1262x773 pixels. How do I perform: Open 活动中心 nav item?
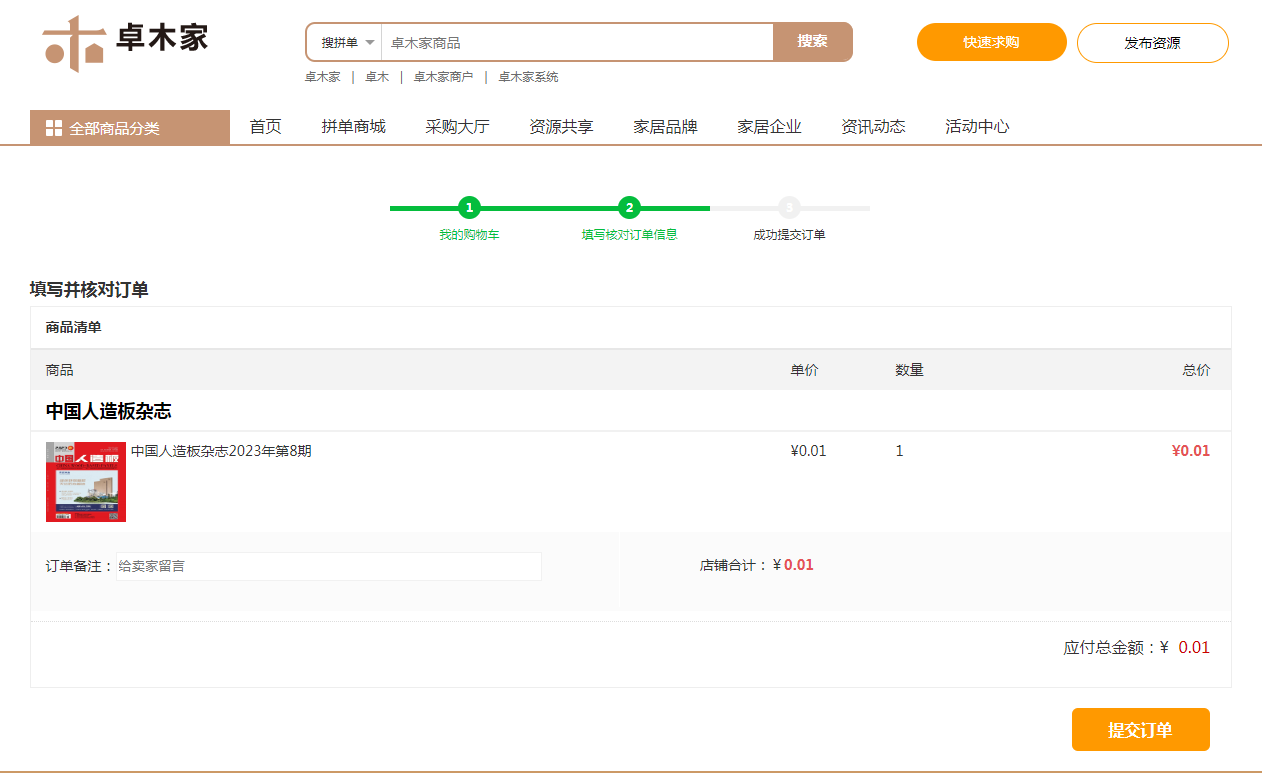click(x=977, y=127)
